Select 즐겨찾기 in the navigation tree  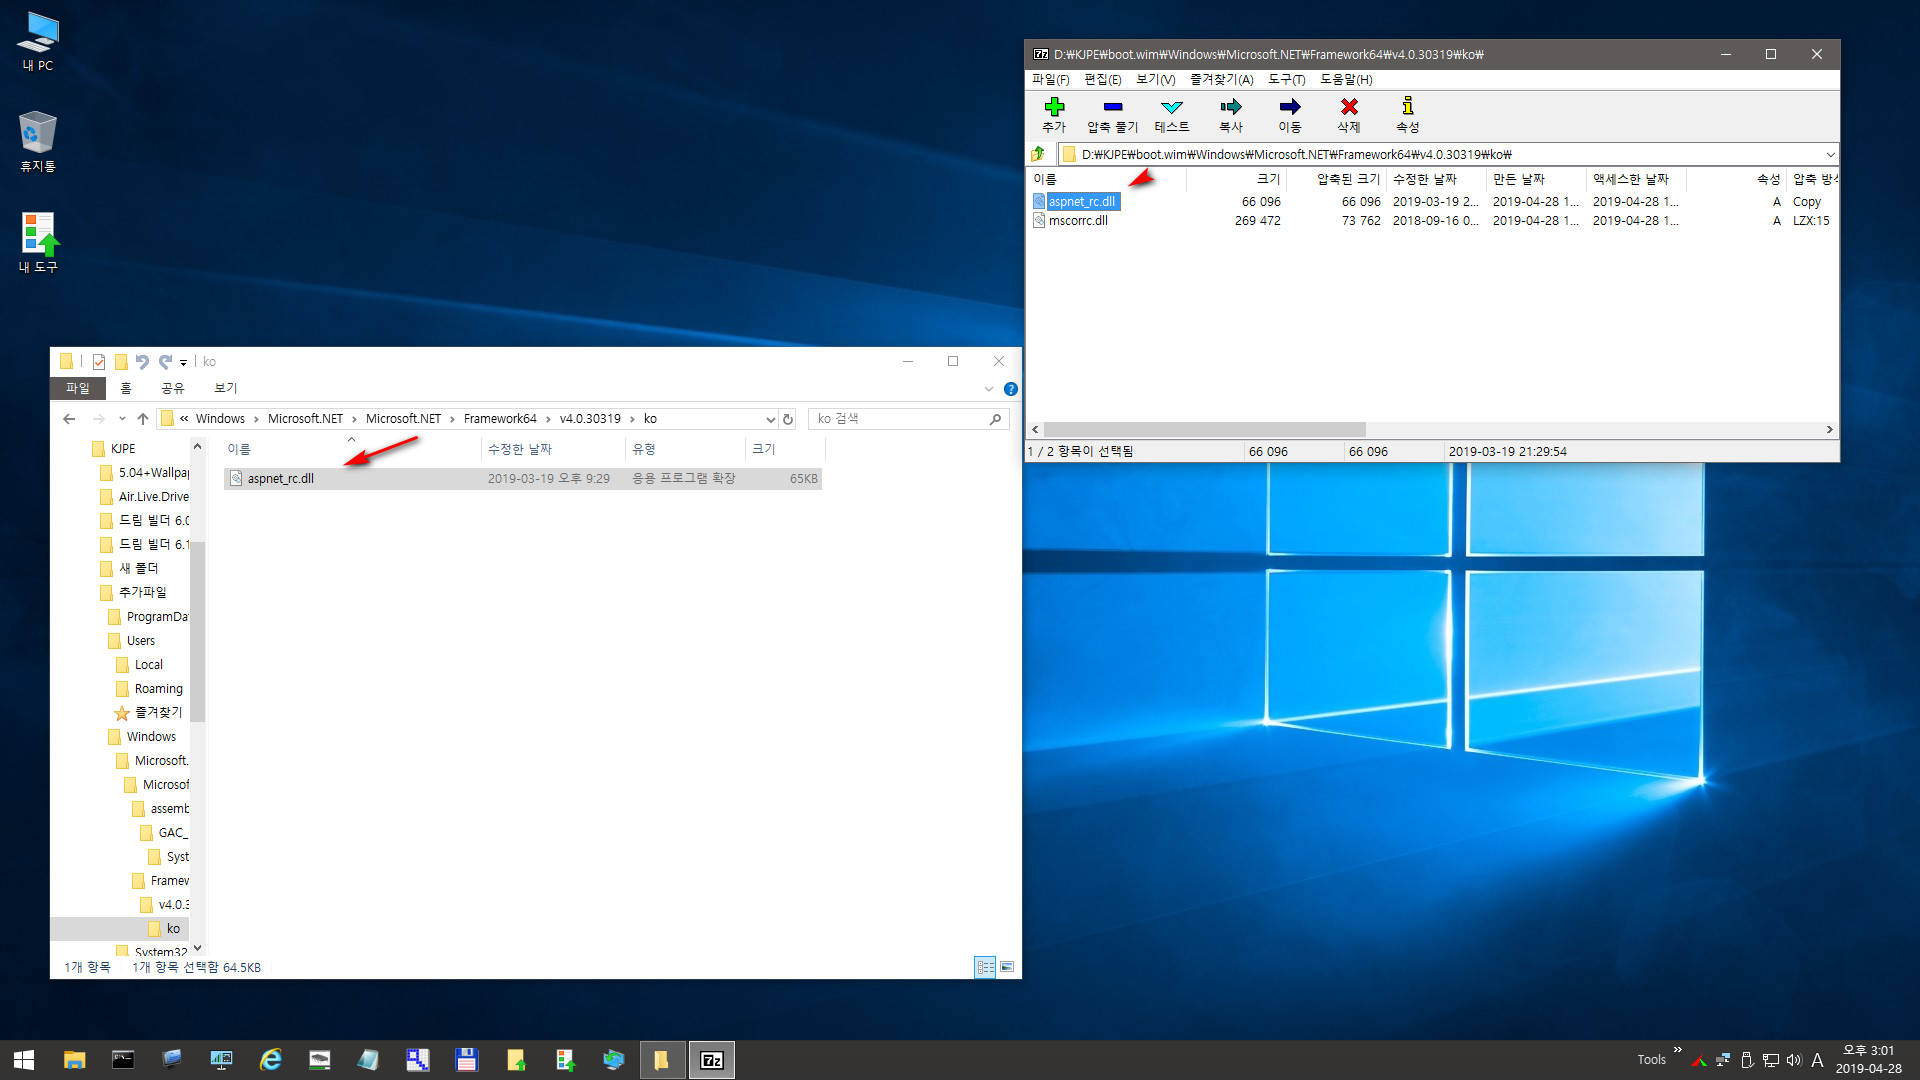[x=158, y=713]
